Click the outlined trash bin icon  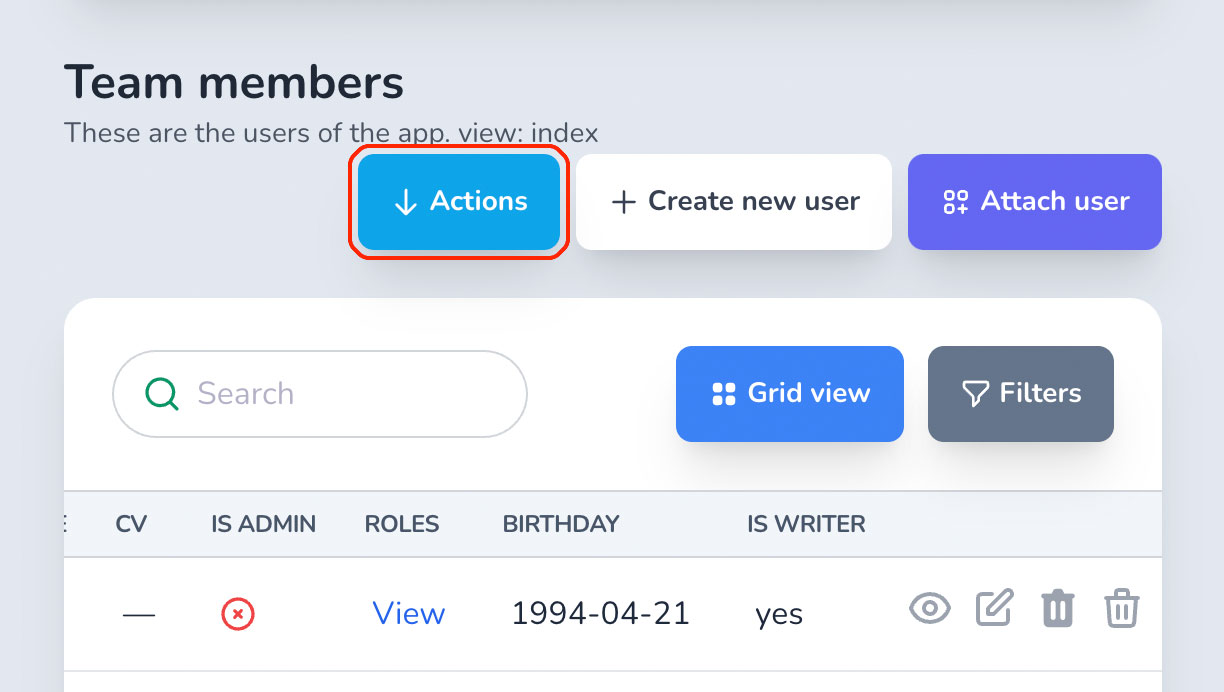point(1121,608)
